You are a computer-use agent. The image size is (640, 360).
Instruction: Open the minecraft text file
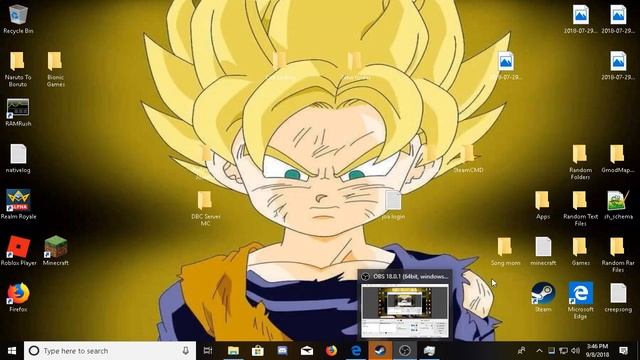(543, 252)
